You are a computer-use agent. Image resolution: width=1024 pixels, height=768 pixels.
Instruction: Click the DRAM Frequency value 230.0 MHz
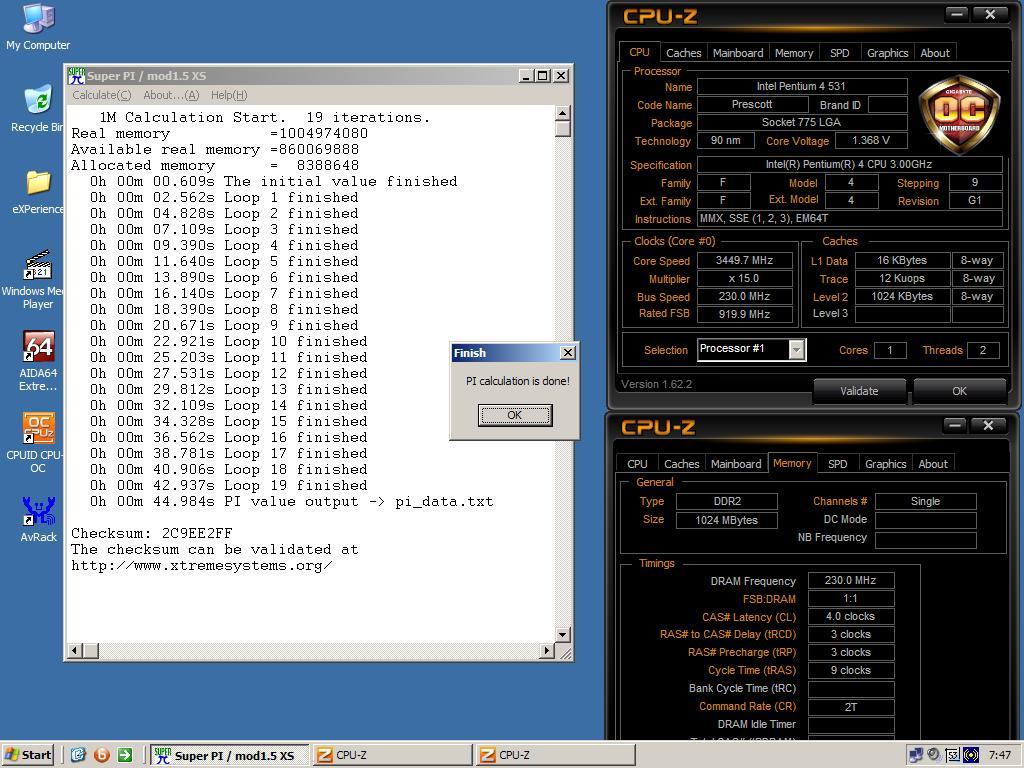pyautogui.click(x=850, y=580)
